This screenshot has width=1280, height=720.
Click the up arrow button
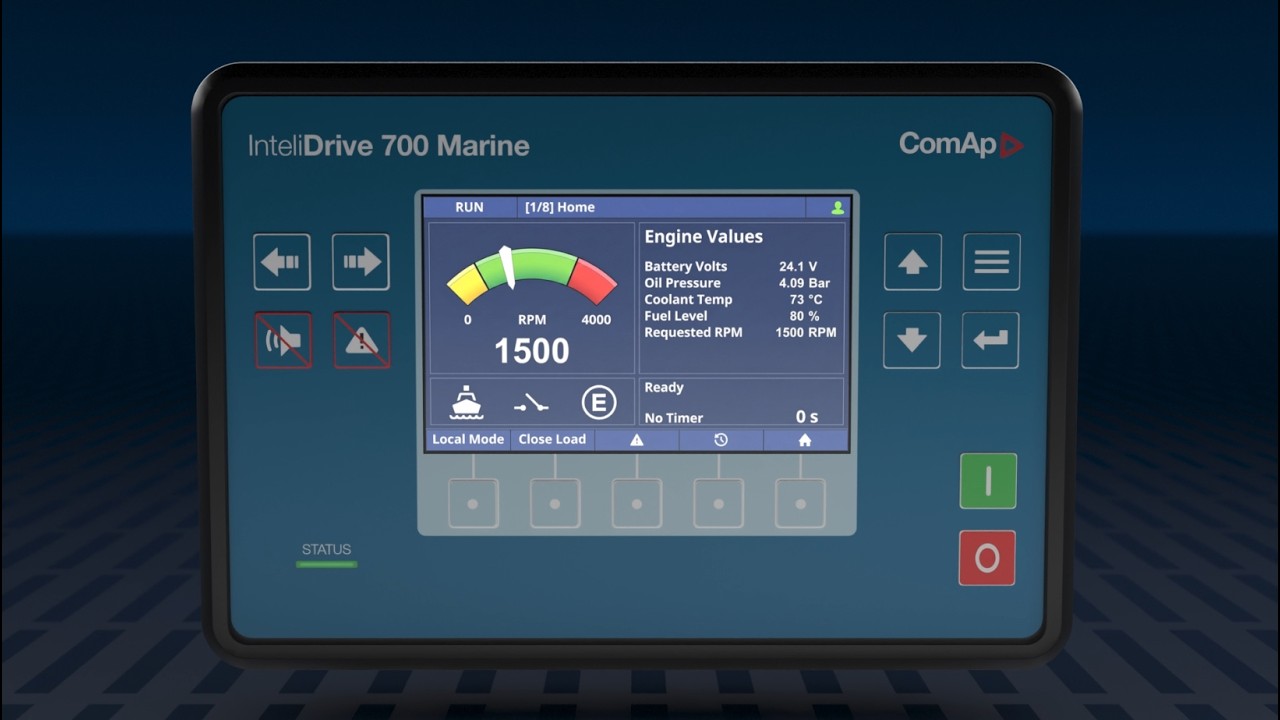912,262
